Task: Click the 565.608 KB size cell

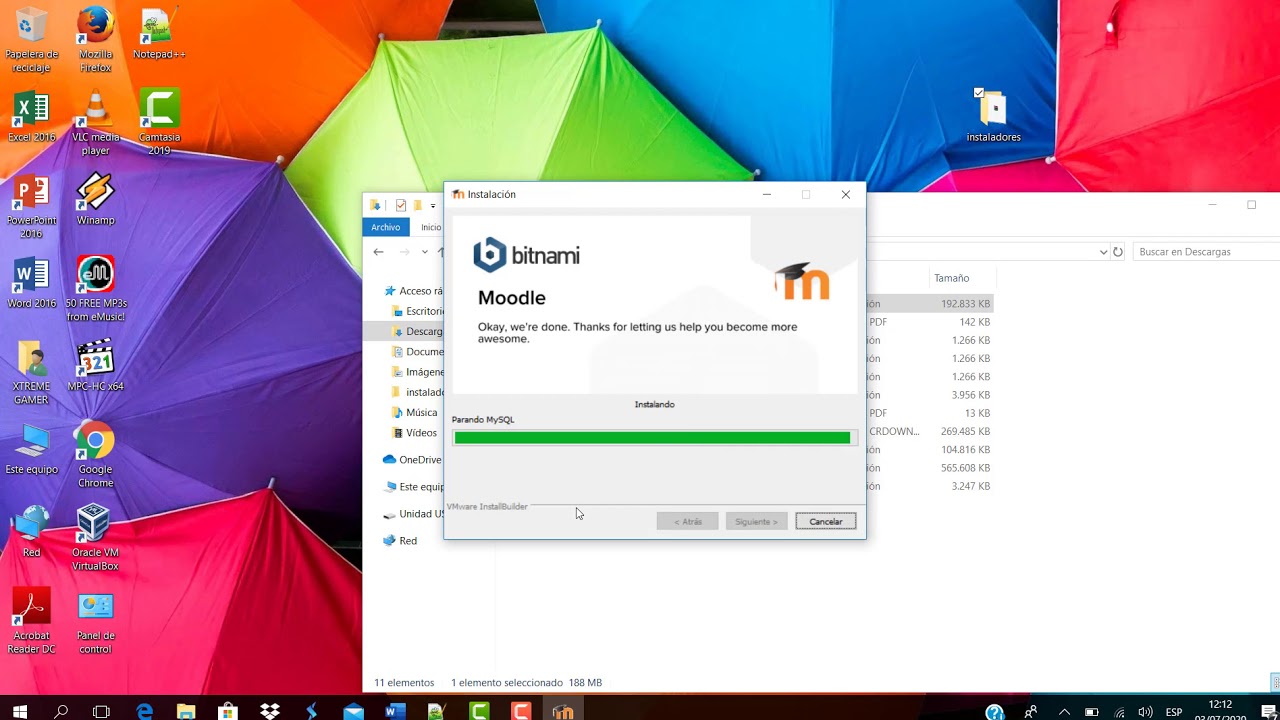Action: 965,468
